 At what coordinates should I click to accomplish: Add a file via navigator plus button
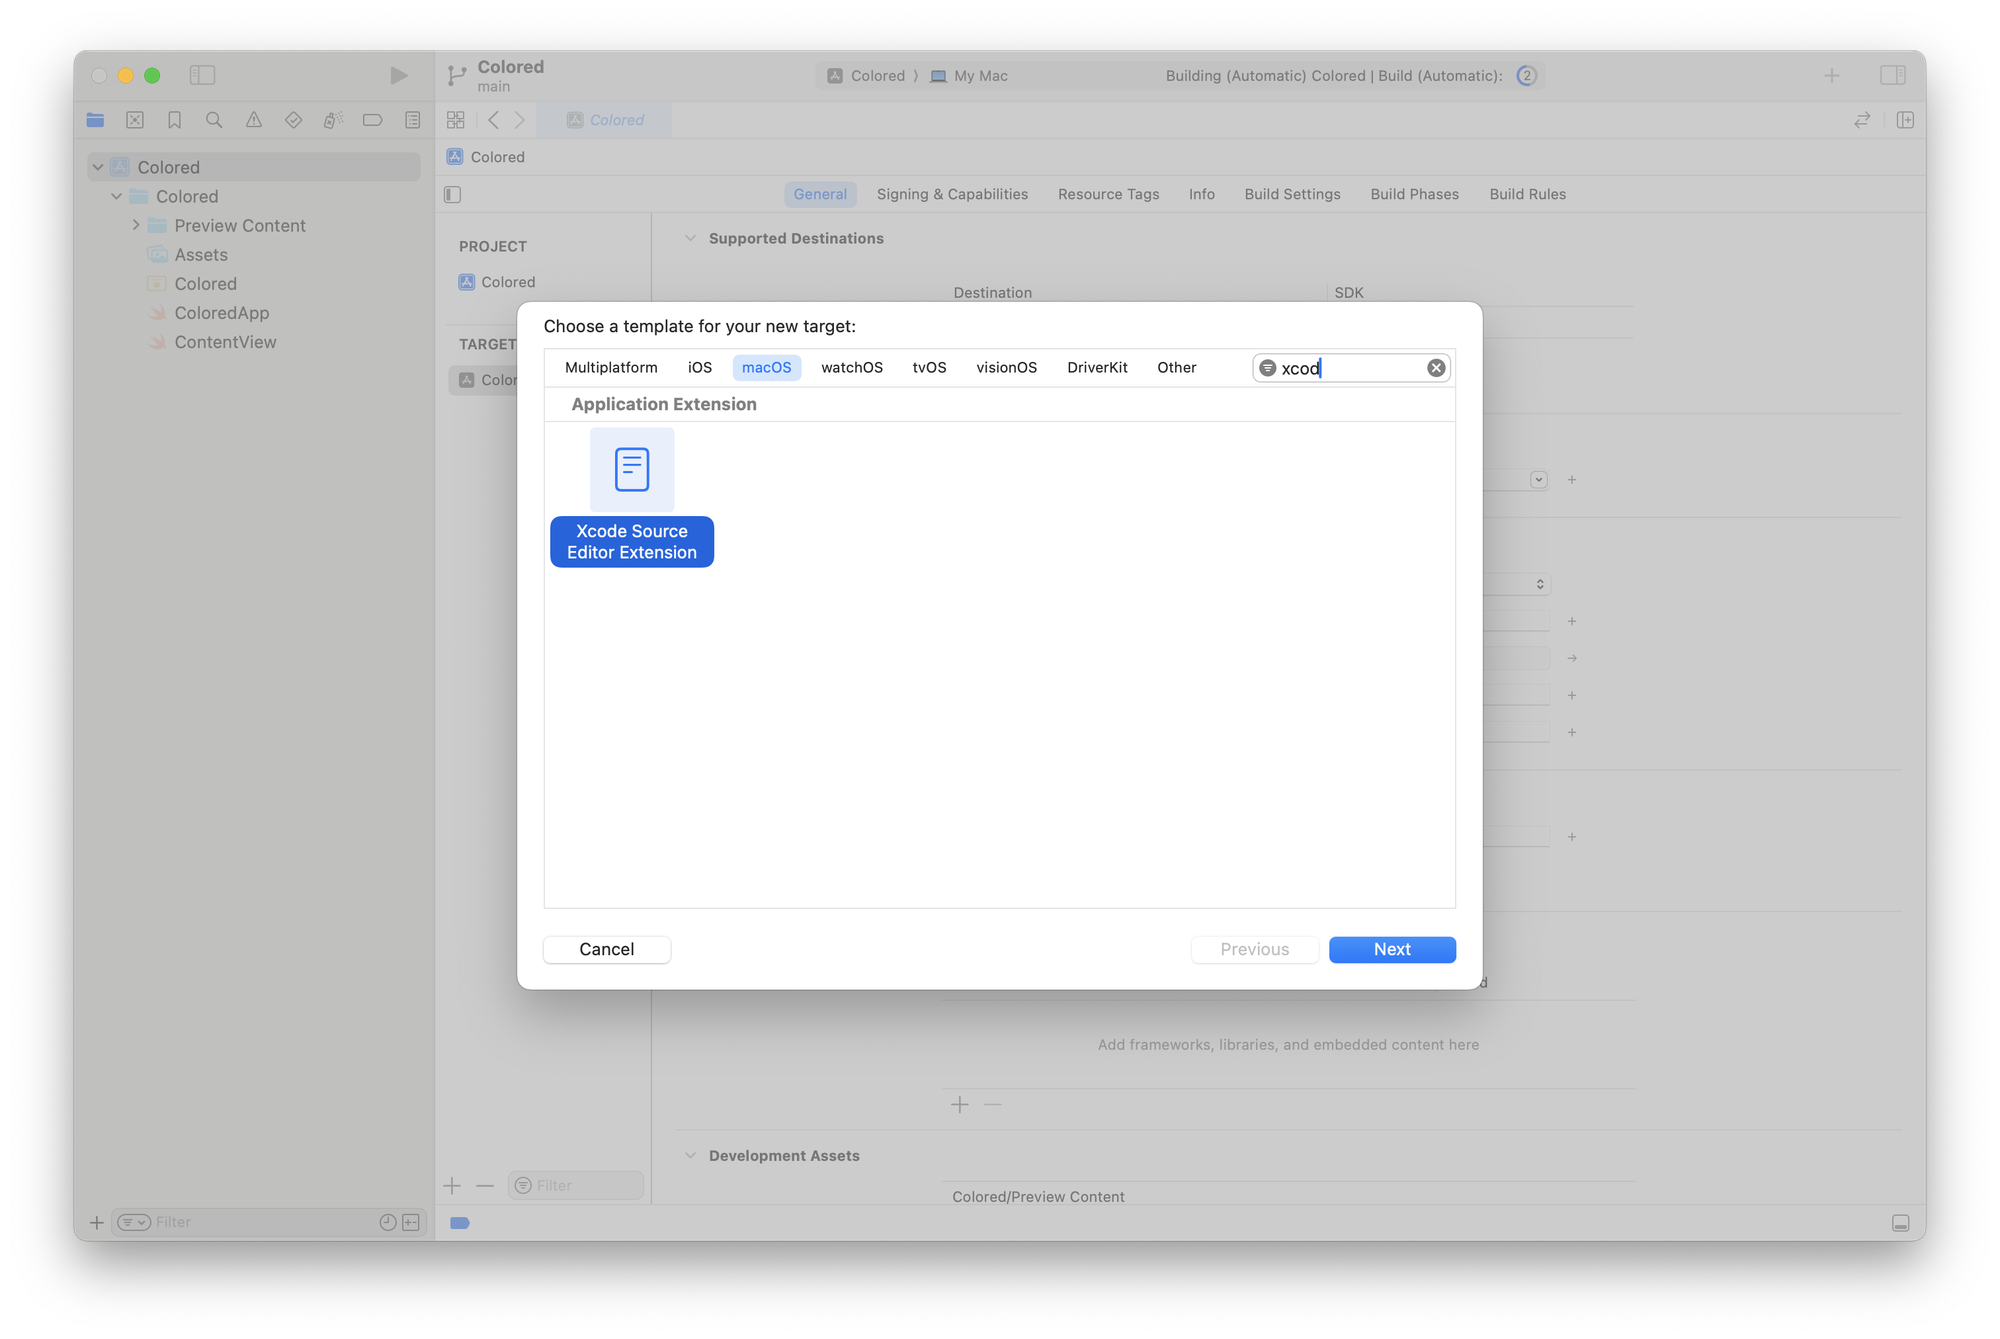[97, 1222]
